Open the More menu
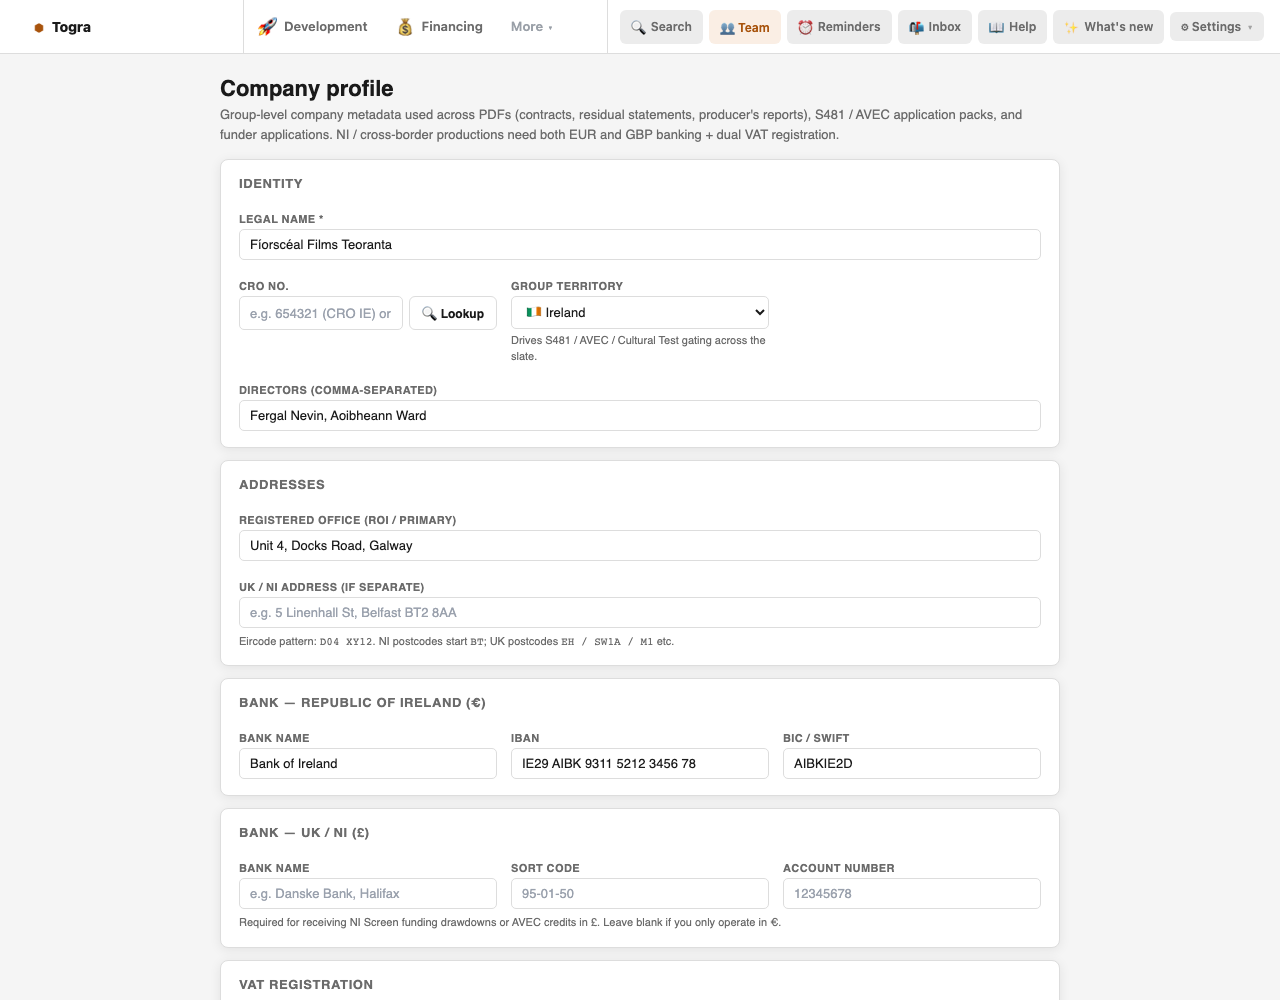Screen dimensions: 1280x1000 click(x=532, y=27)
